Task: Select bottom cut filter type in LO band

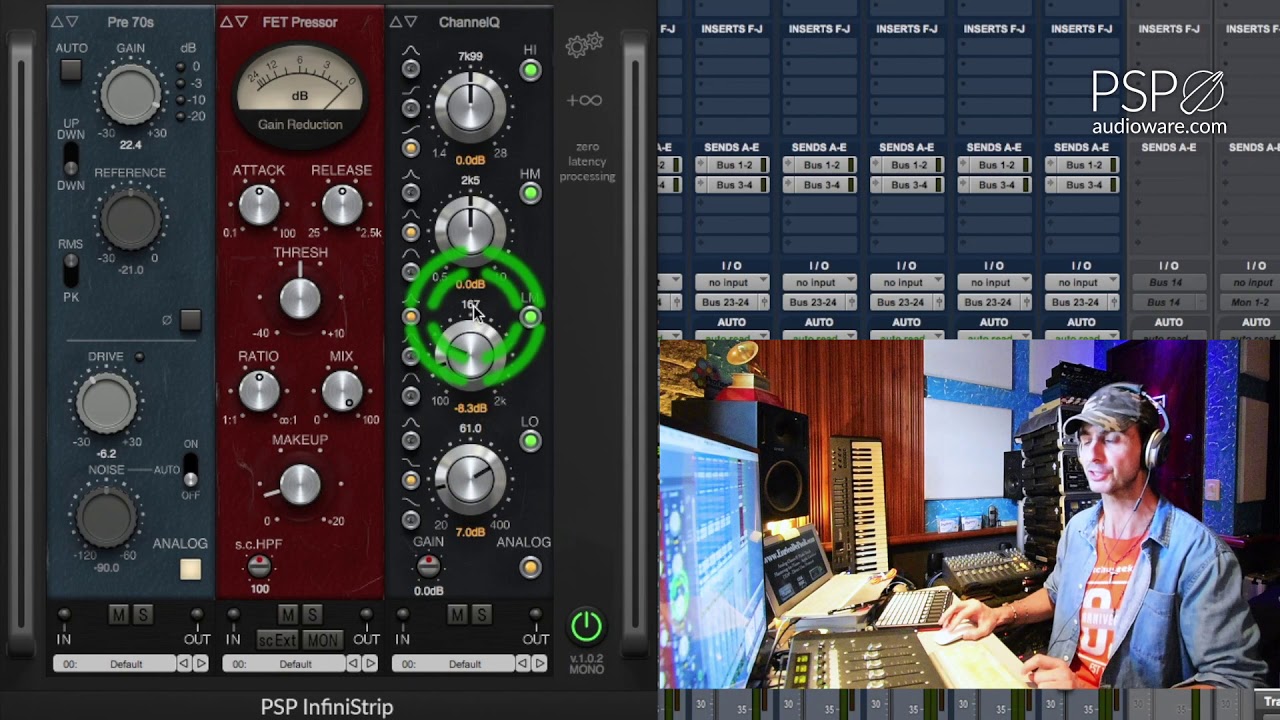Action: (x=411, y=520)
